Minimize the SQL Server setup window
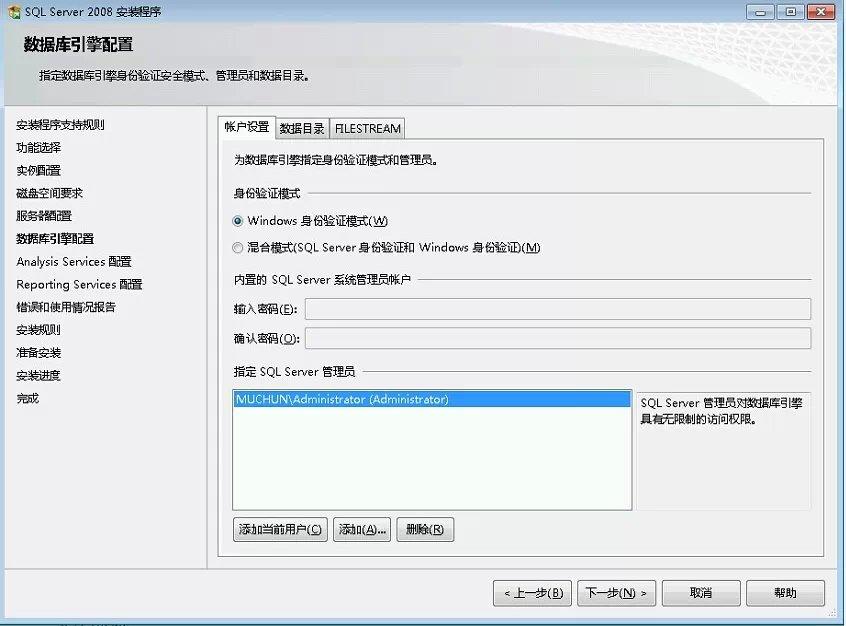 click(761, 11)
